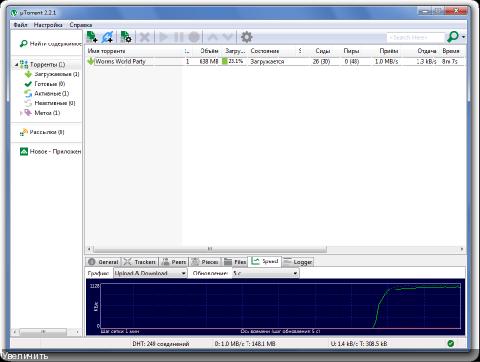Sort by Объём column header
The height and width of the screenshot is (362, 480).
209,51
